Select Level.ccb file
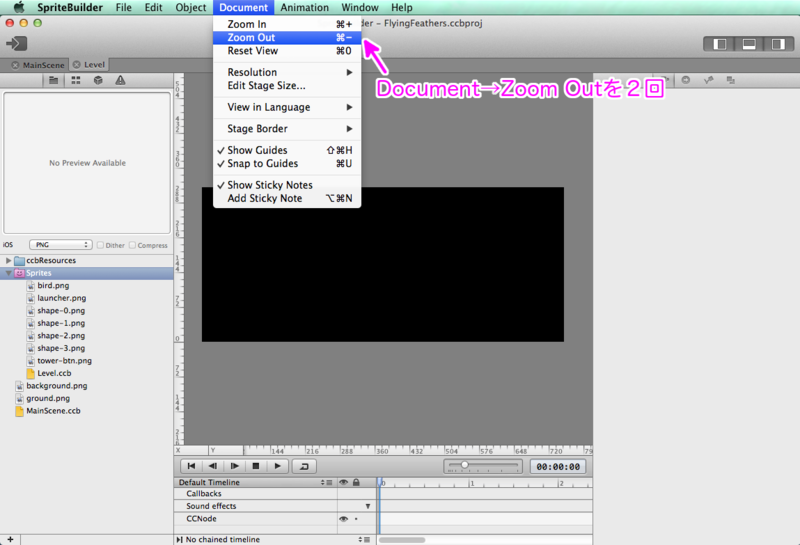The image size is (800, 545). (54, 373)
